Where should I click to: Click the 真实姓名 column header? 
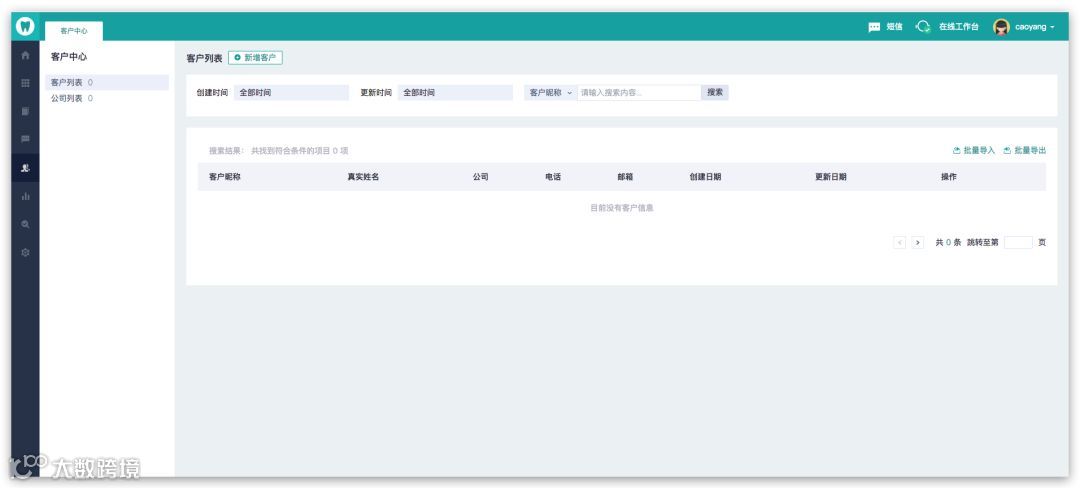[x=363, y=177]
